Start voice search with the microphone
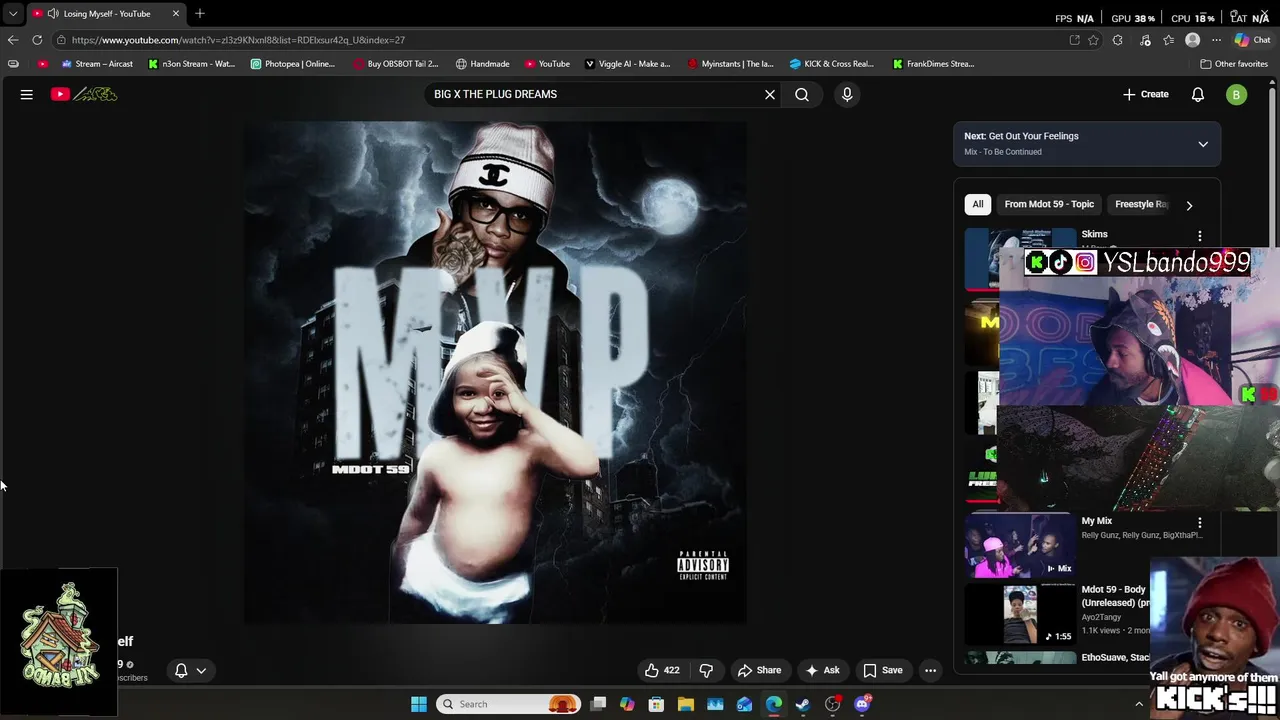The height and width of the screenshot is (720, 1280). pos(847,94)
